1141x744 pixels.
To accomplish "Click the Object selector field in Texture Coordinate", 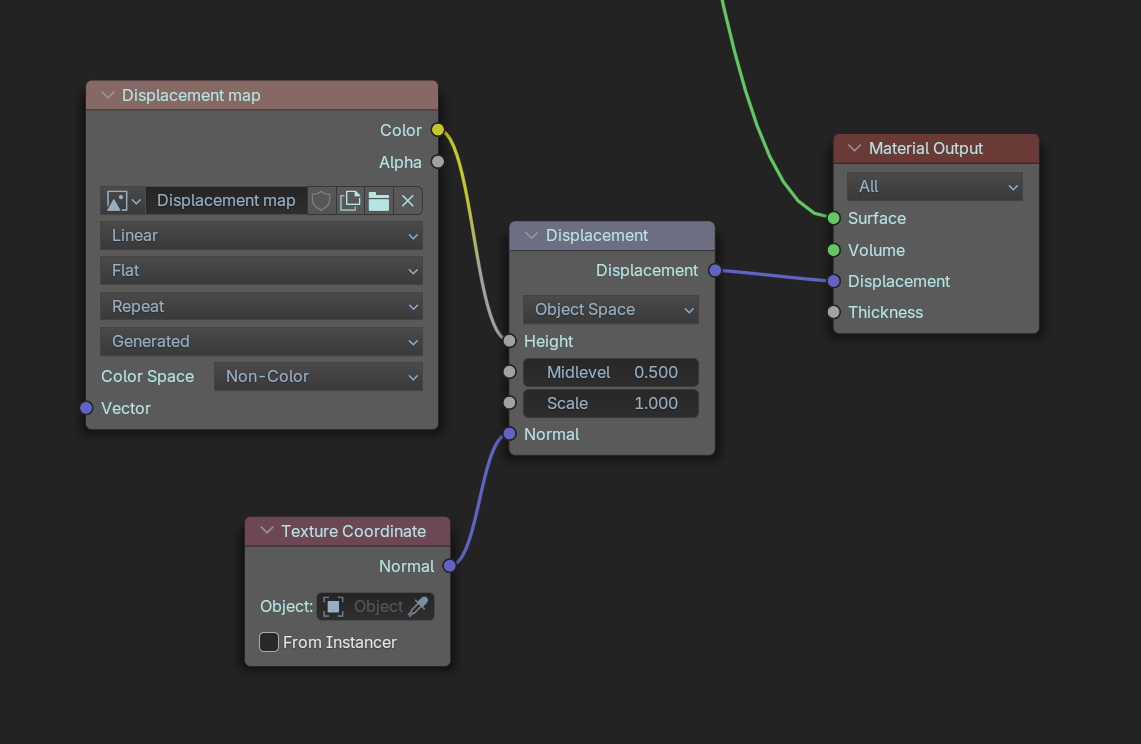I will (375, 606).
